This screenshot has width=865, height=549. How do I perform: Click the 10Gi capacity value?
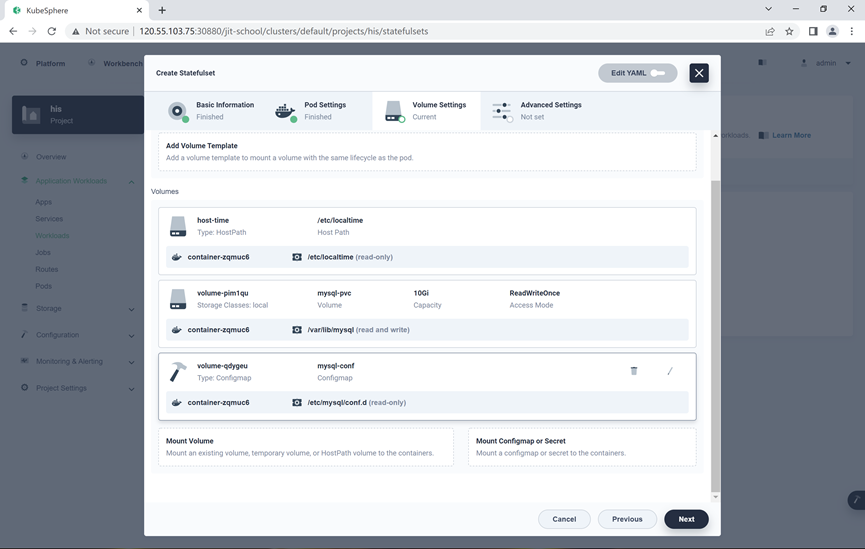tap(421, 293)
